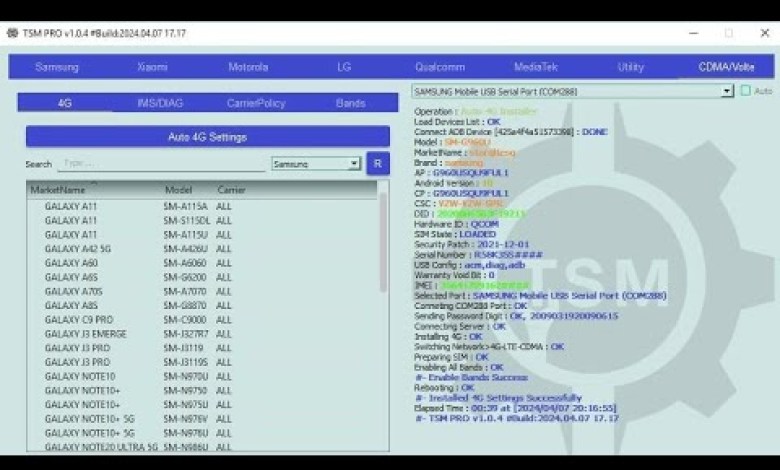Click into the Search input field

tap(162, 164)
